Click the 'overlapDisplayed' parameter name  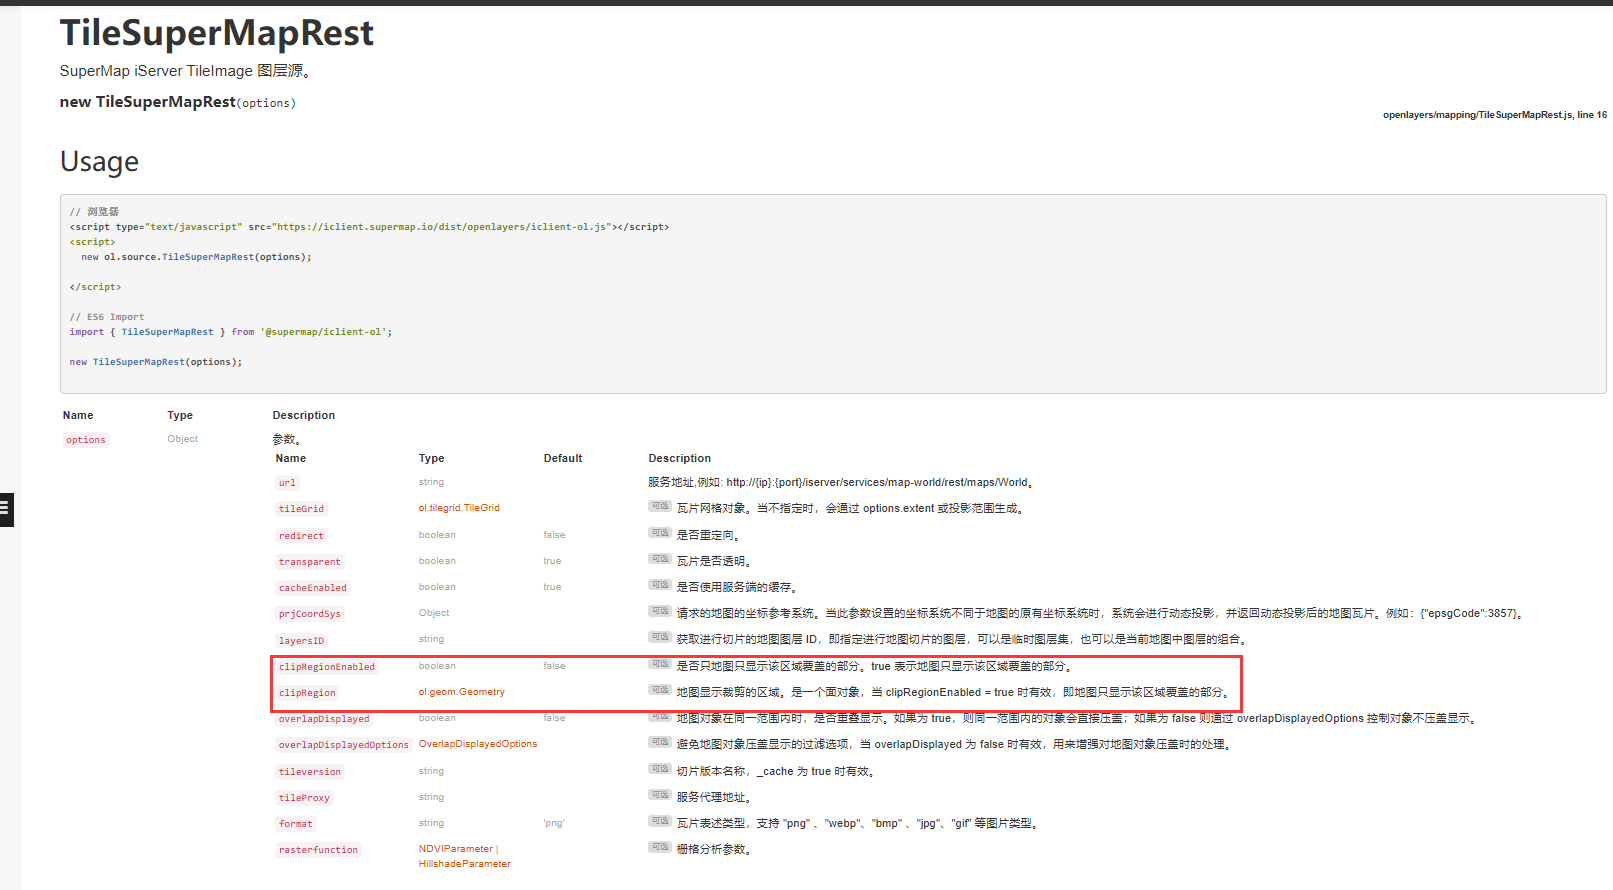pyautogui.click(x=324, y=719)
